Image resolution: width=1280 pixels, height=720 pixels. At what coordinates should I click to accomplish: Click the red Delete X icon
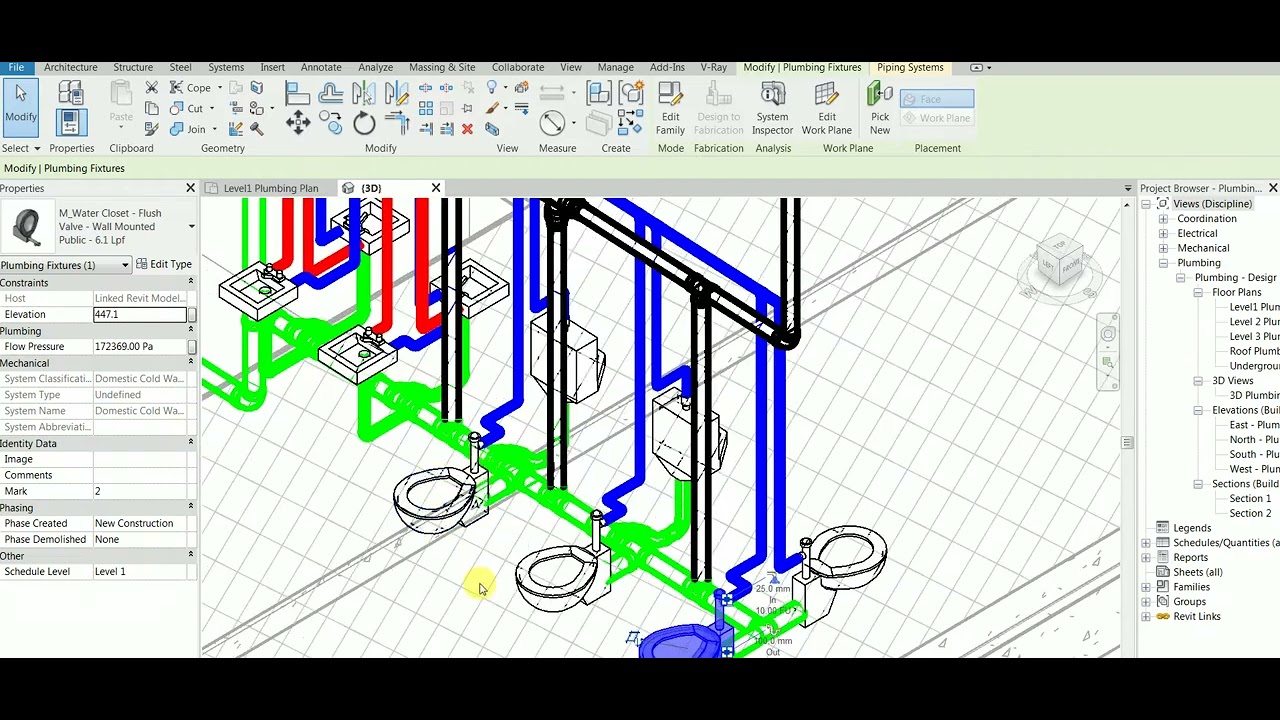click(467, 129)
